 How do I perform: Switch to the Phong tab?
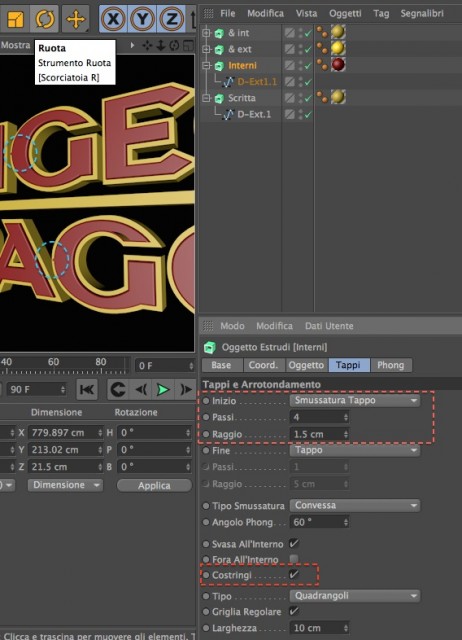pyautogui.click(x=391, y=365)
